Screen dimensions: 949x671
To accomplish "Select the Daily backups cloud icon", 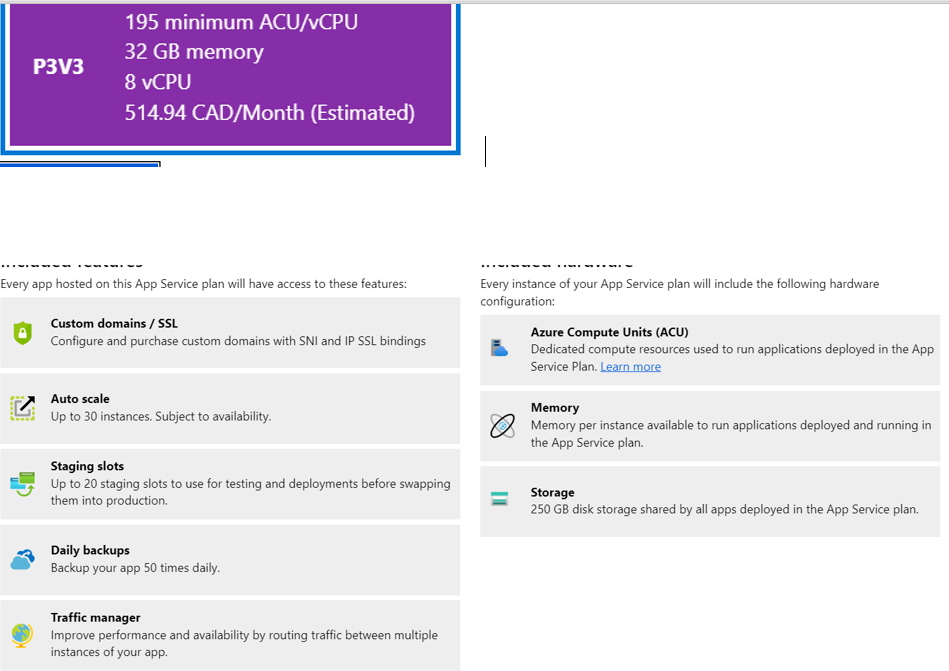I will click(x=22, y=559).
